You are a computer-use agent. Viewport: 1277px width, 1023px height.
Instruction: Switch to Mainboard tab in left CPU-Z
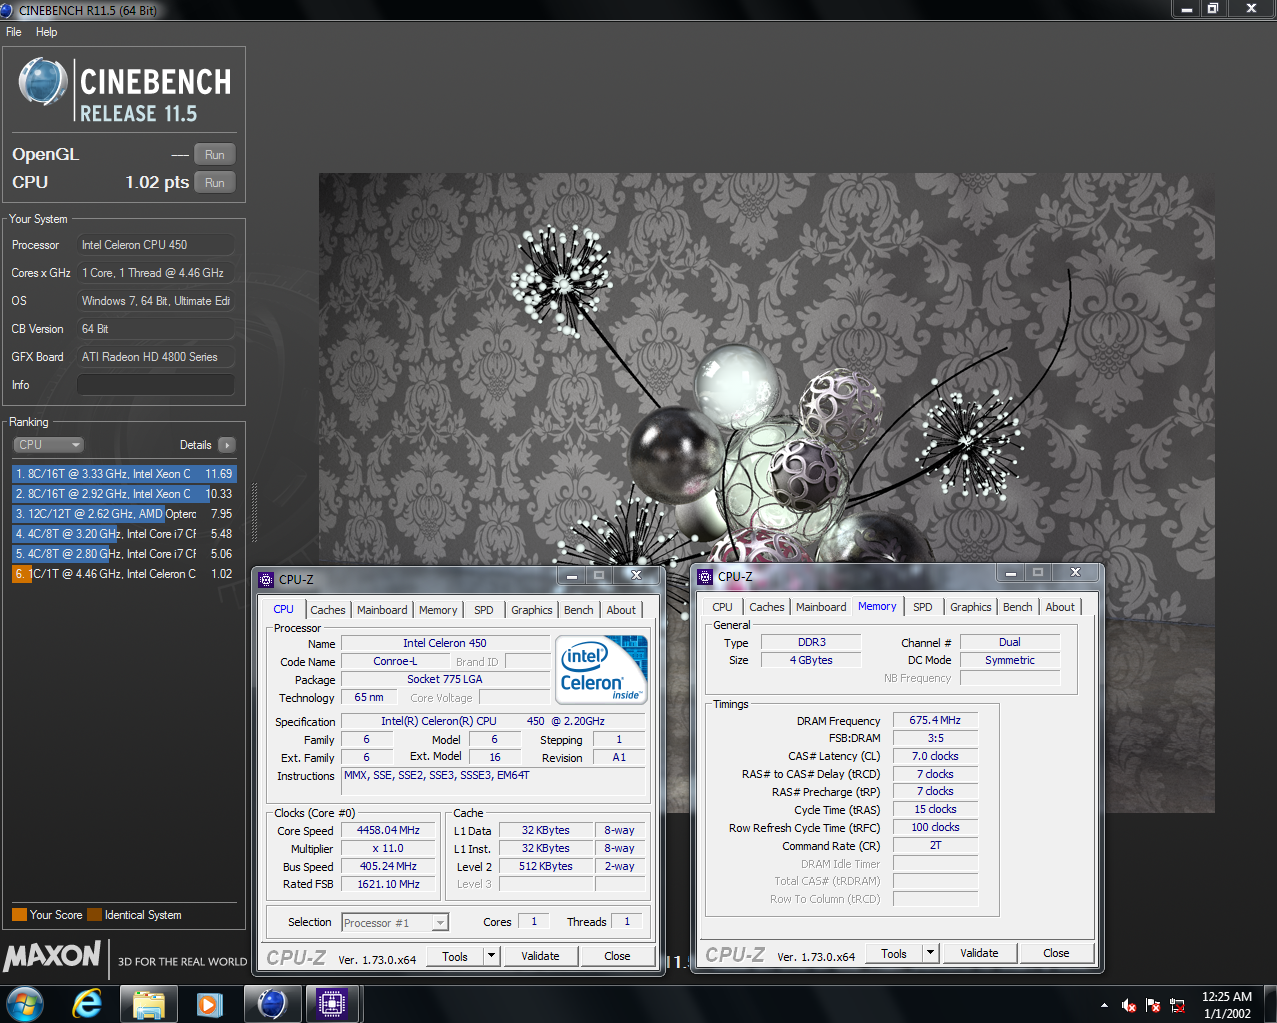(382, 610)
